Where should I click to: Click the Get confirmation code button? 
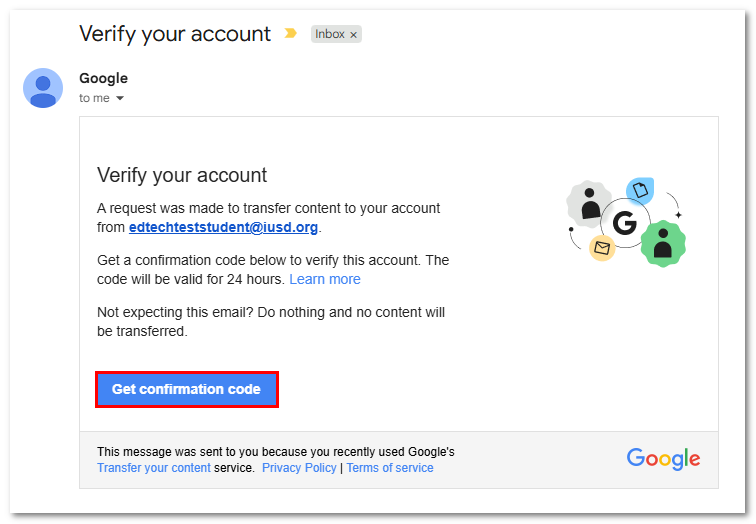pyautogui.click(x=187, y=389)
